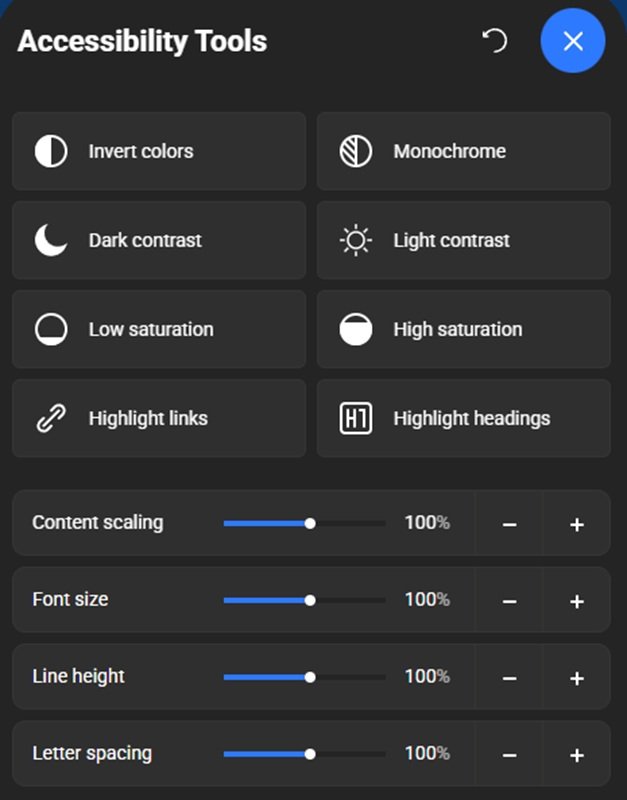Viewport: 627px width, 800px height.
Task: Click the High saturation circle icon
Action: click(355, 330)
